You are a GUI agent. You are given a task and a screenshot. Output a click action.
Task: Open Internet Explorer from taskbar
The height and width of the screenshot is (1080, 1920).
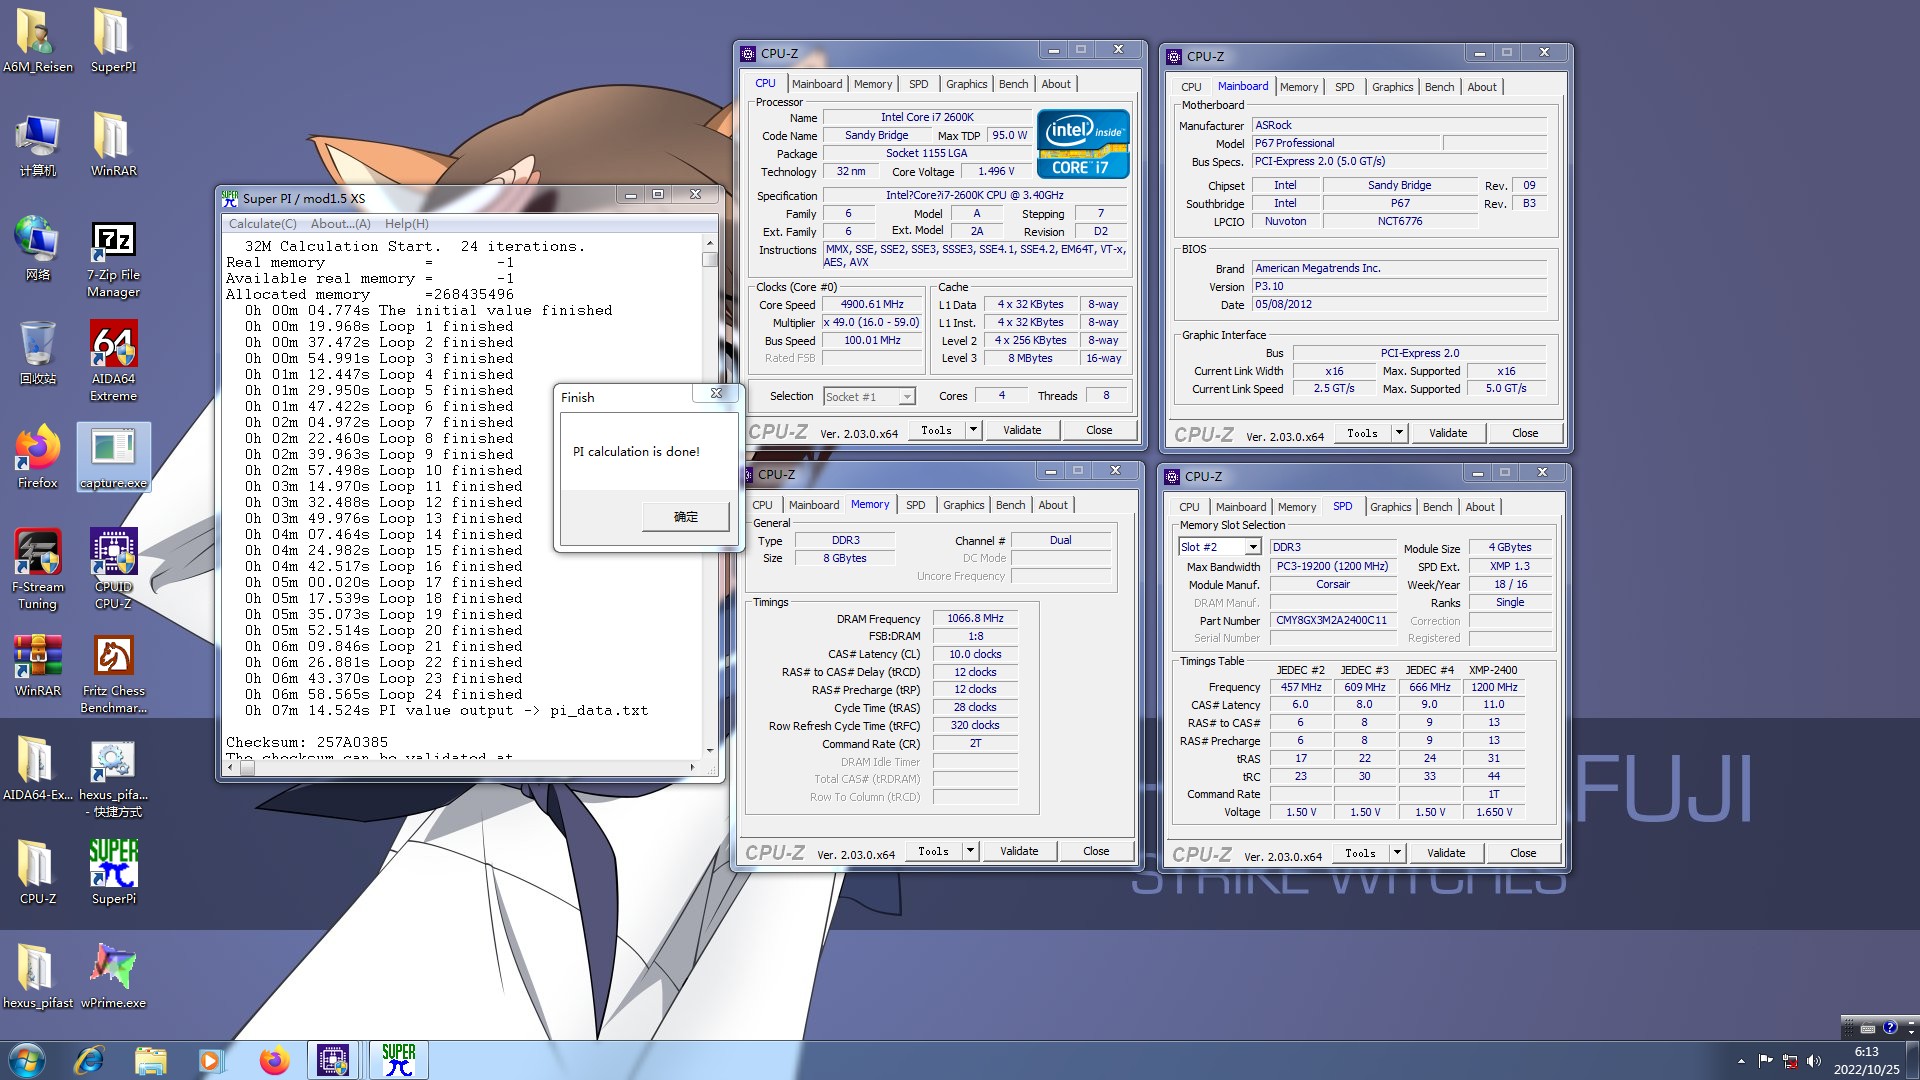coord(89,1060)
